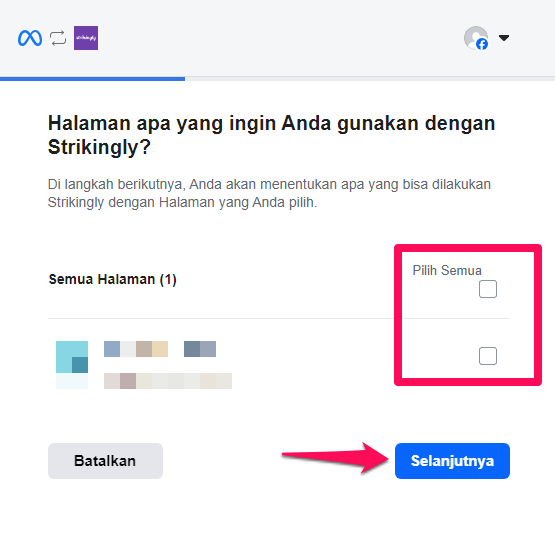Click the gray unfilled progress bar portion
Screen dimensions: 555x538
[x=370, y=79]
